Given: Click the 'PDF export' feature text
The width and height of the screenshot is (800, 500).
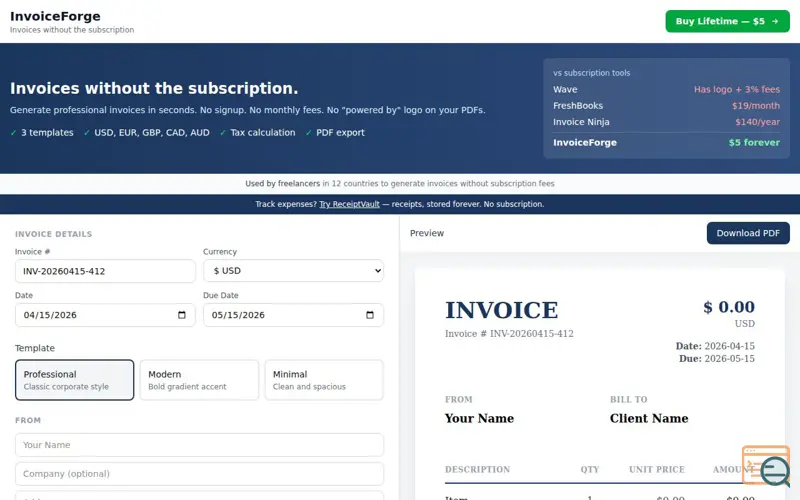Looking at the screenshot, I should pos(340,133).
